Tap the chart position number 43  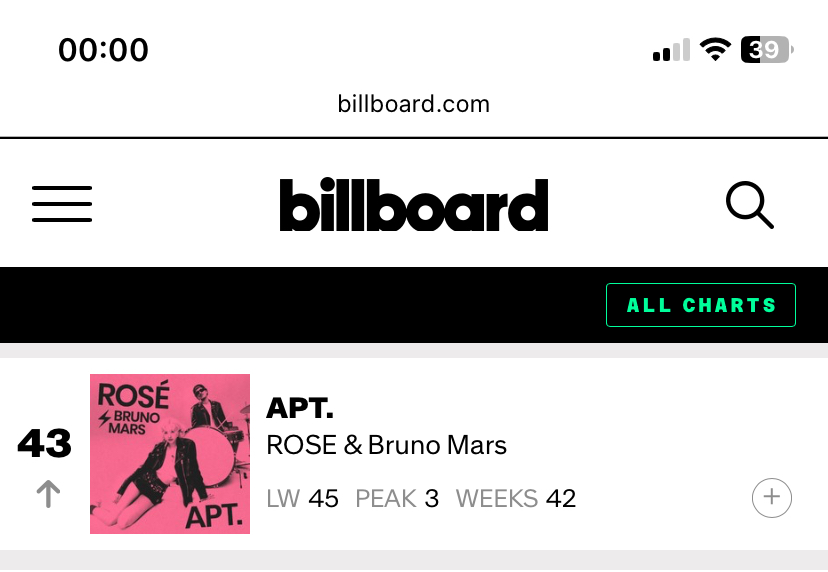pyautogui.click(x=44, y=443)
